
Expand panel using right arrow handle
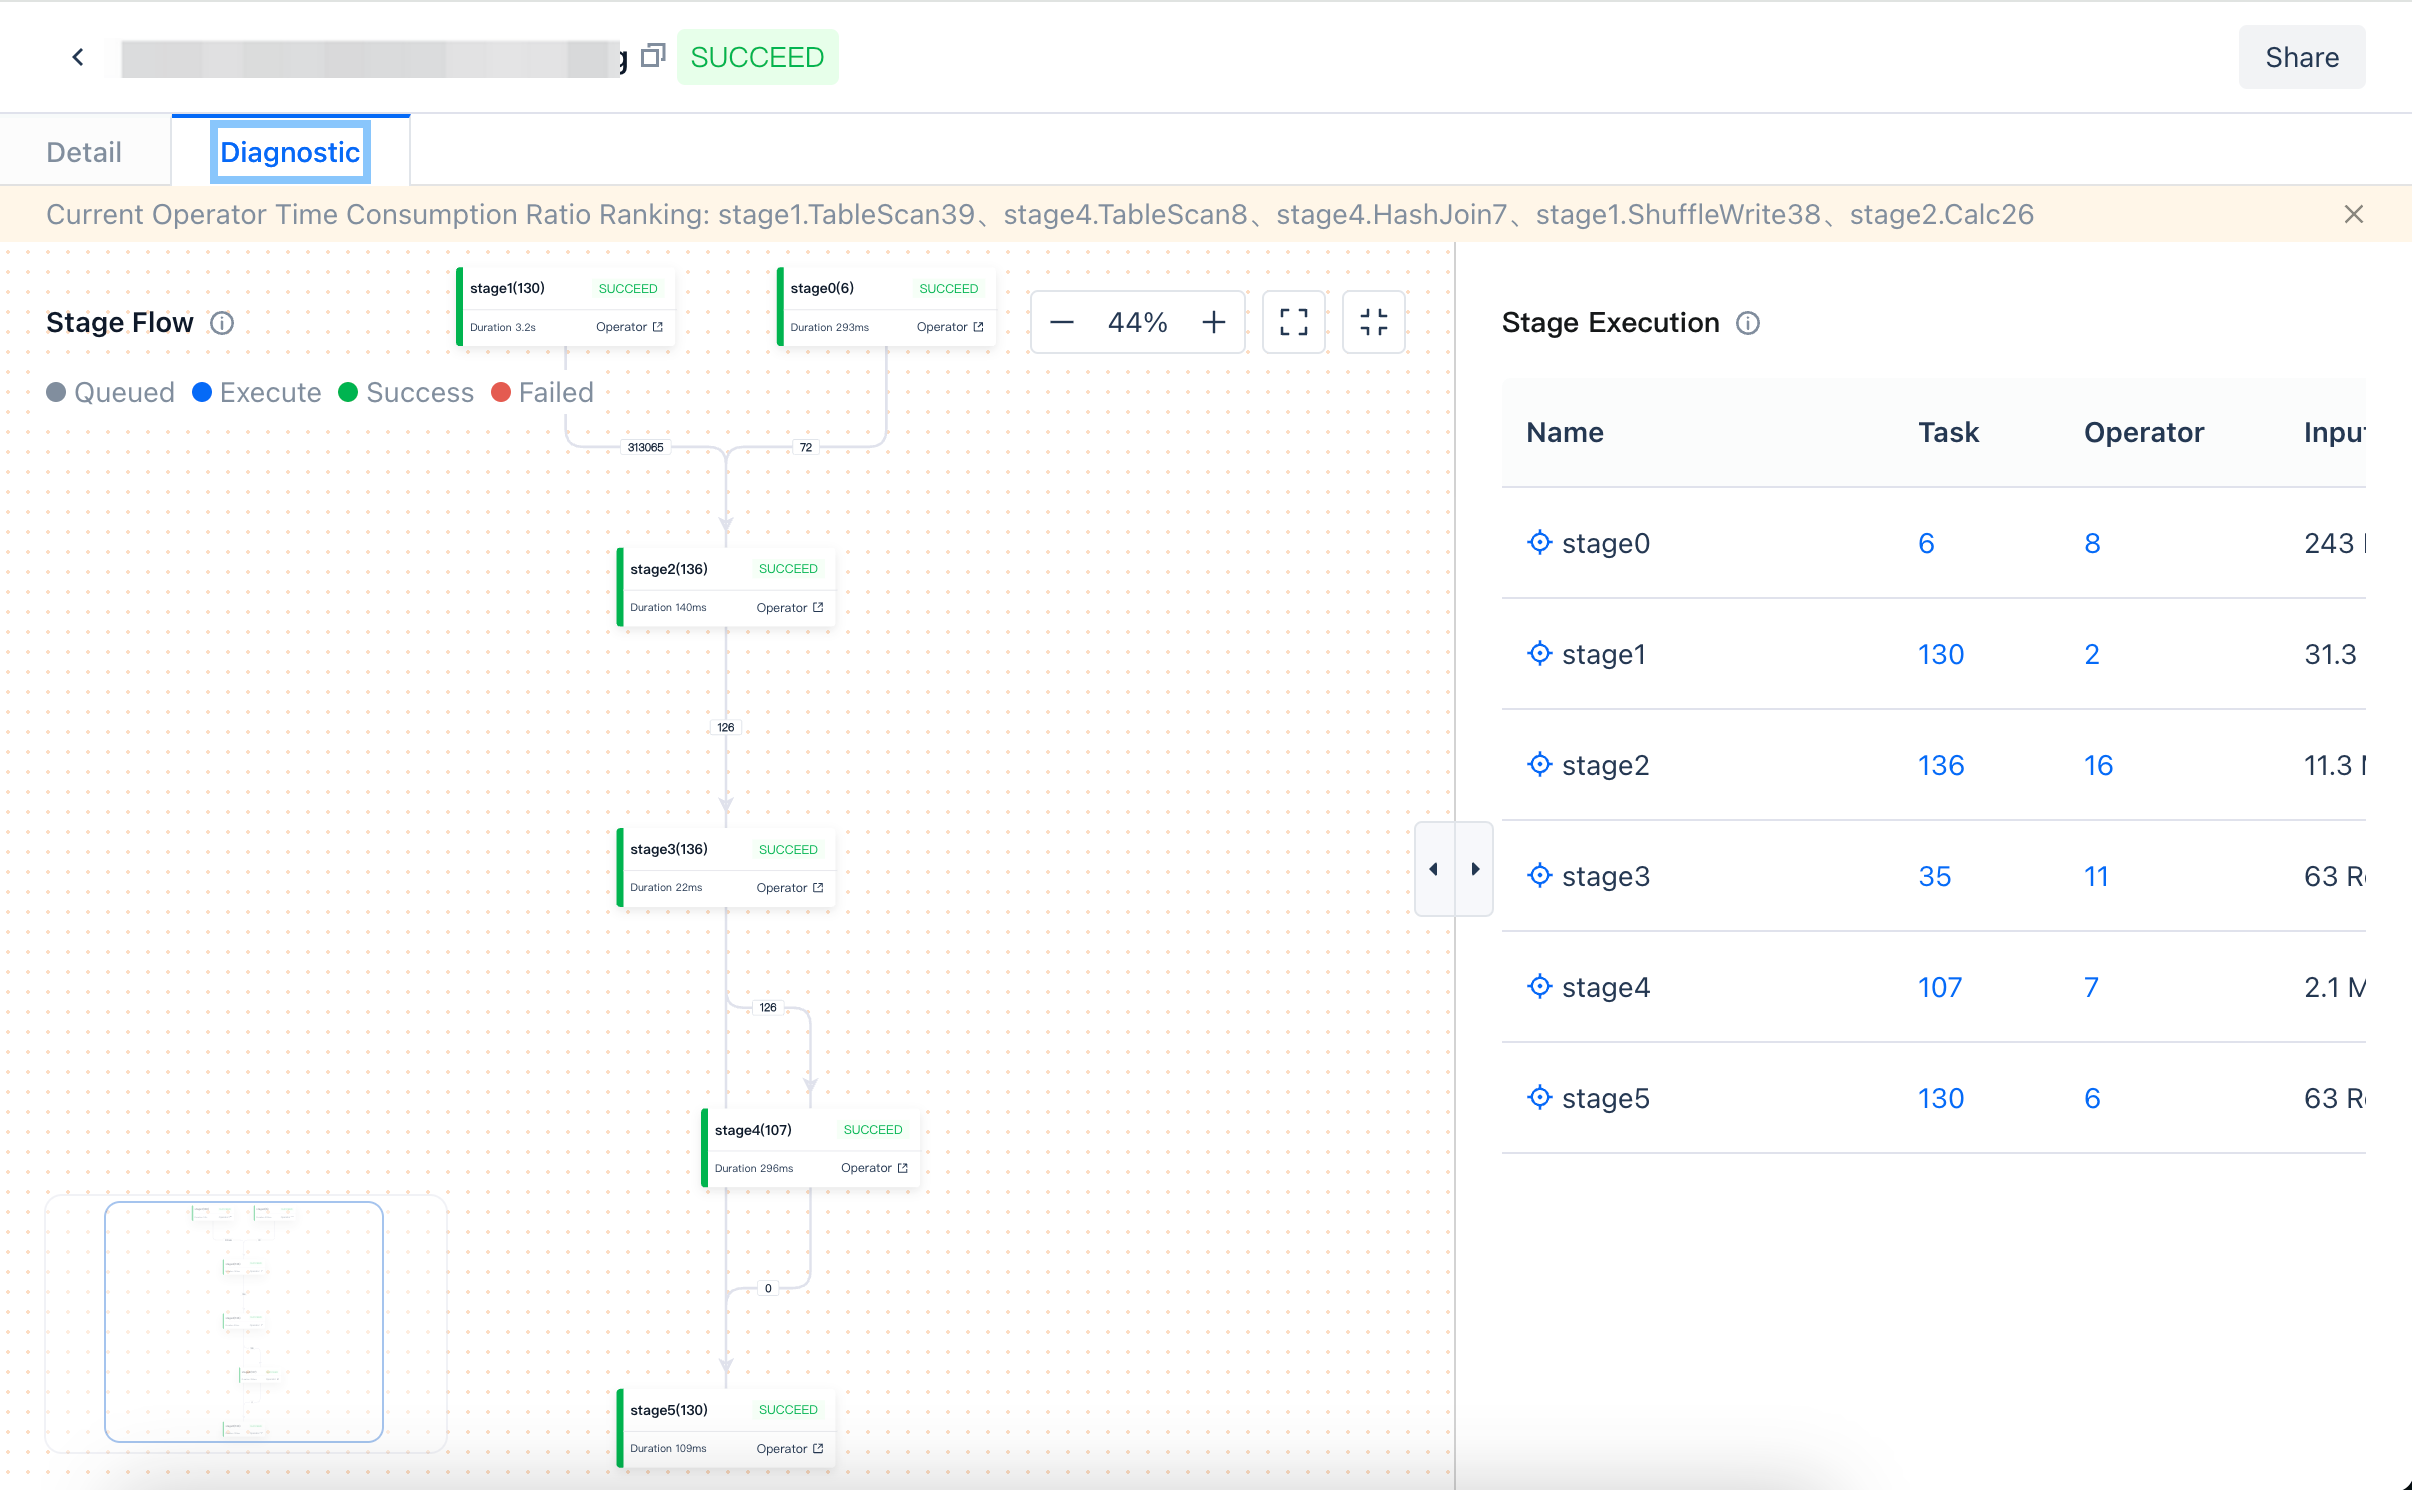point(1474,869)
